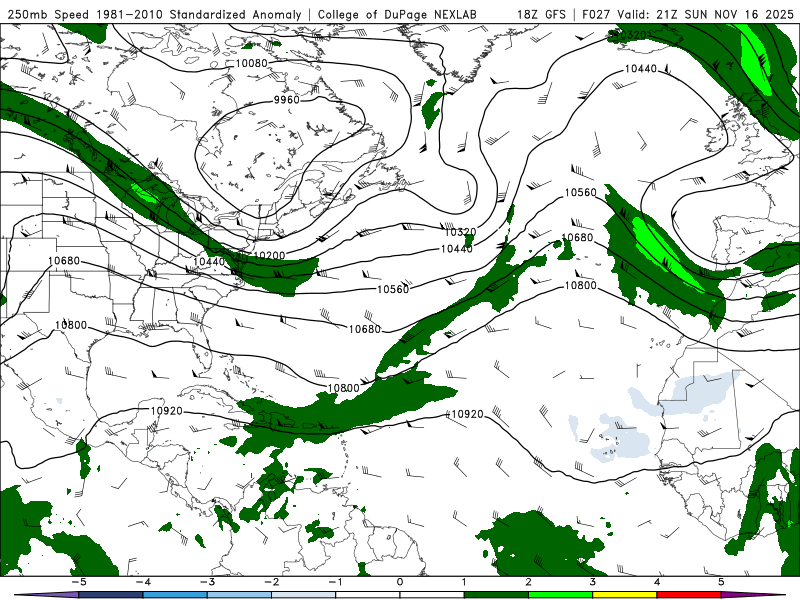
Task: Click the '3' color bar tick label
Action: point(592,582)
